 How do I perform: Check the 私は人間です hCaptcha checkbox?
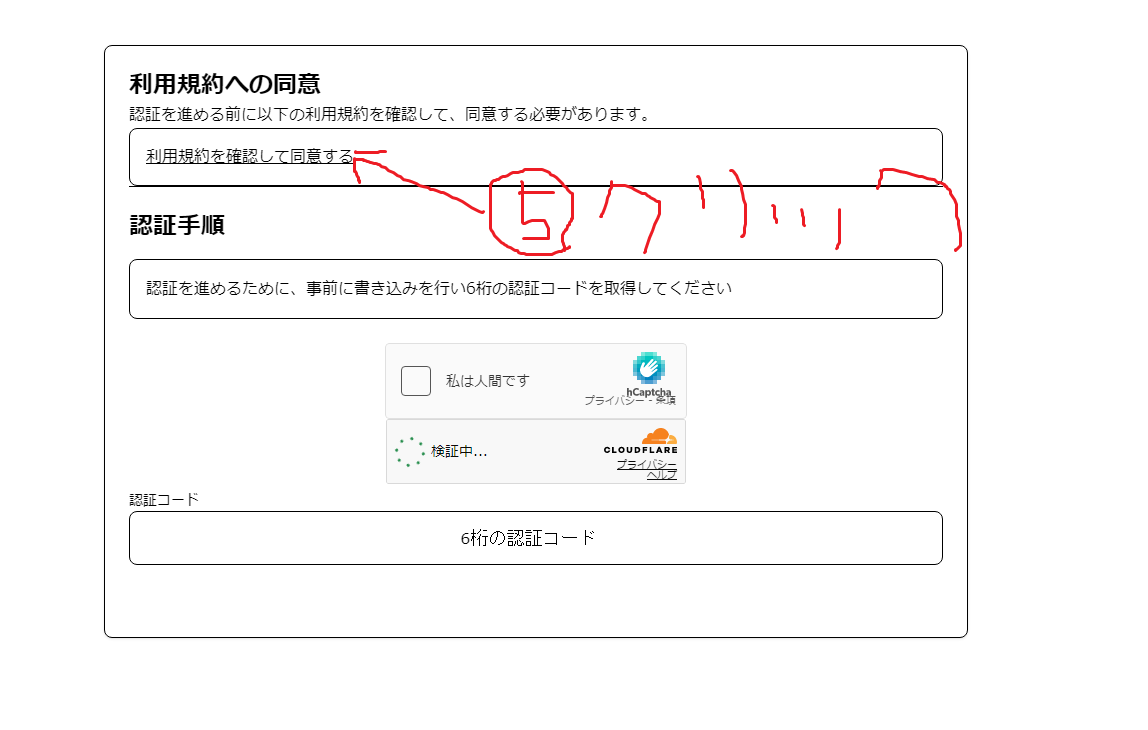click(x=416, y=381)
